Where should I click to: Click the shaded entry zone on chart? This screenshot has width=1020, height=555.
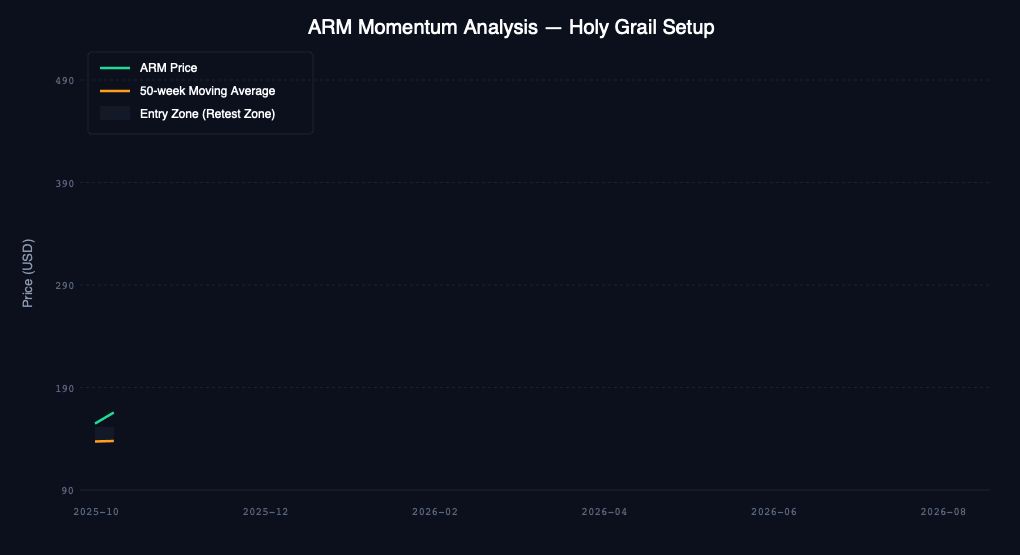(x=105, y=433)
